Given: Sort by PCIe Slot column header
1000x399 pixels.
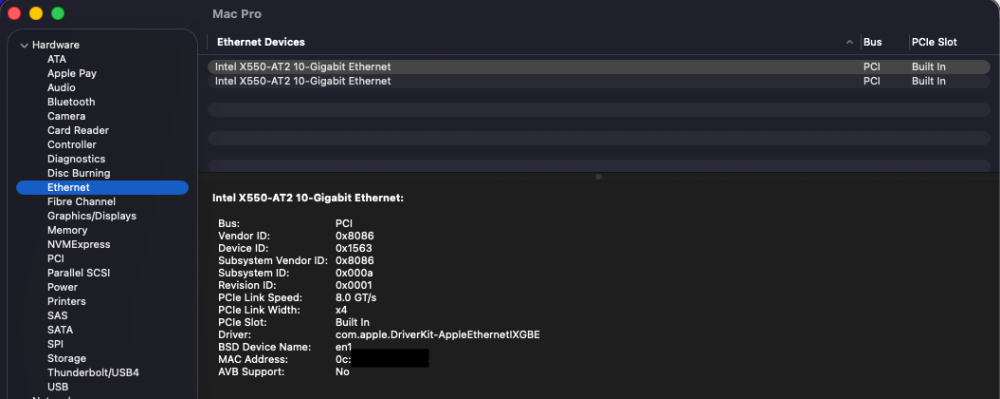Looking at the screenshot, I should [934, 42].
